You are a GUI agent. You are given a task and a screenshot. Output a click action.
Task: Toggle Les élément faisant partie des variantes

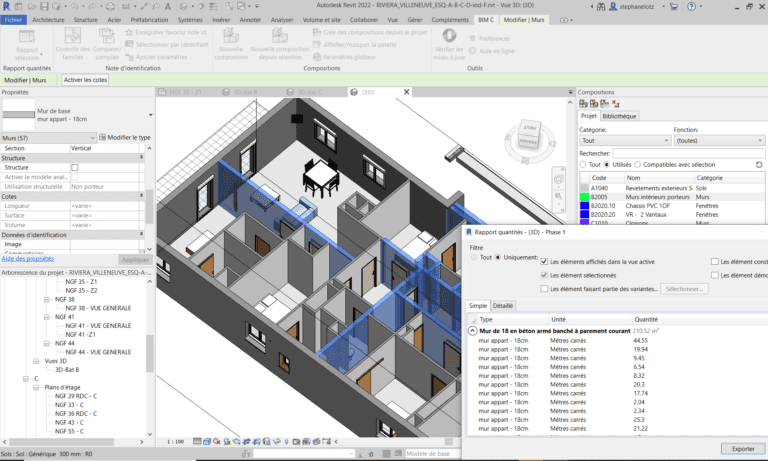click(x=544, y=289)
